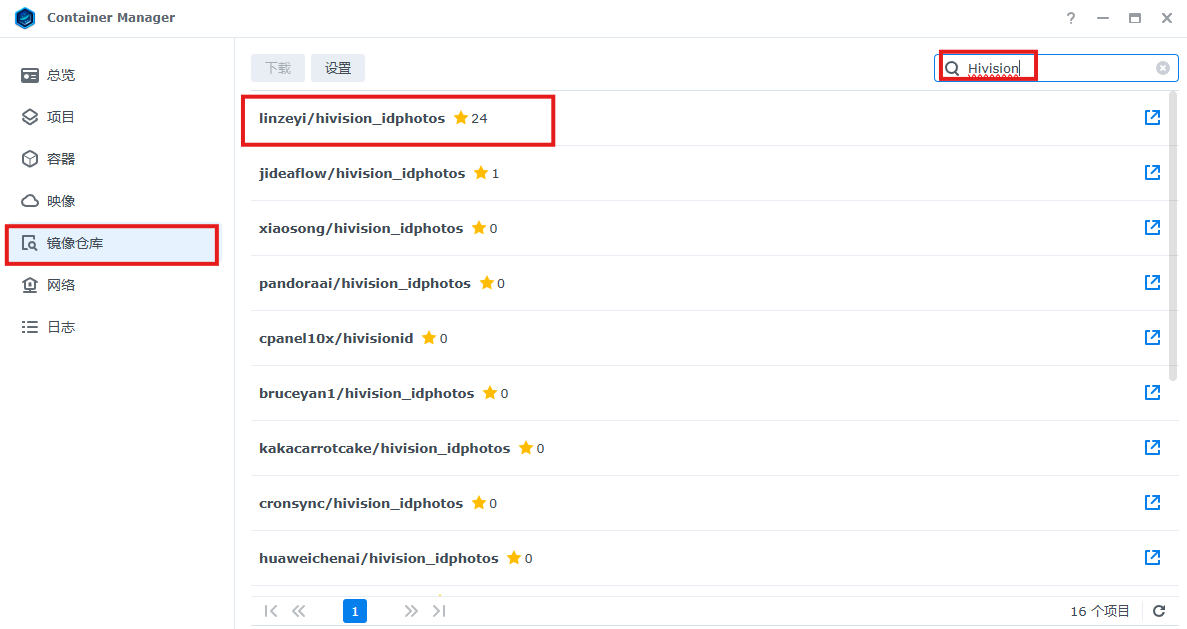Click the 设置 settings button
Screen dimensions: 1187x629
(x=338, y=68)
